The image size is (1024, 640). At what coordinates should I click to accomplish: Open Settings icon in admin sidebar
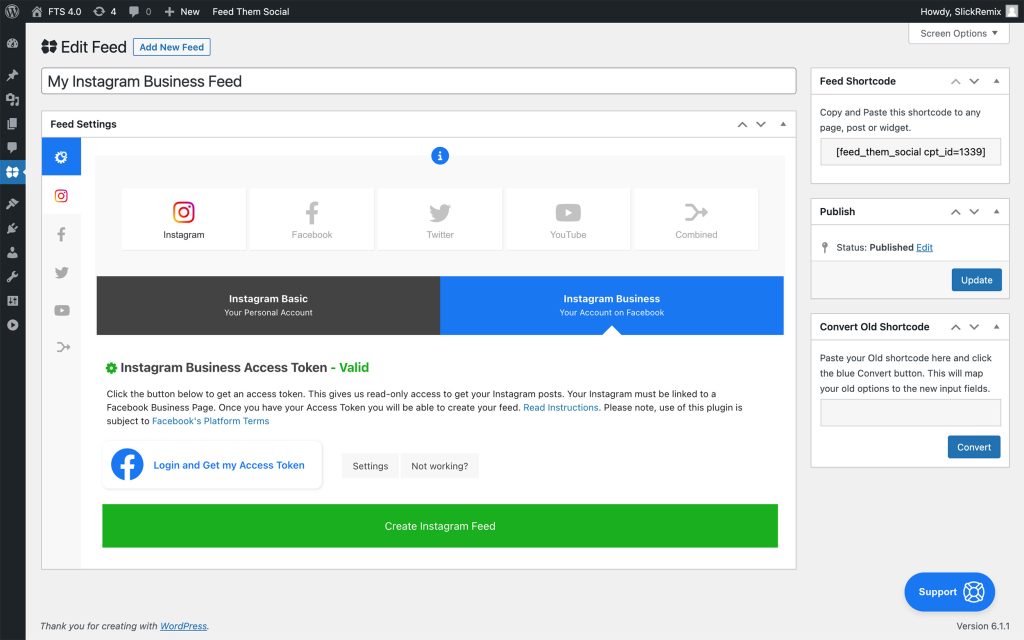[12, 301]
